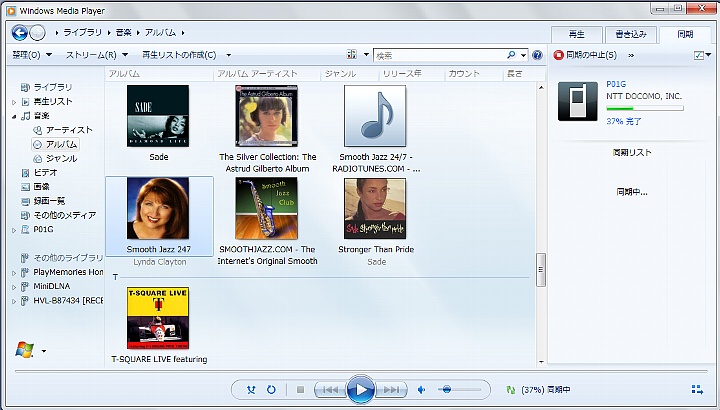Click the greyed Forward arrow button
This screenshot has height=410, width=720.
[x=38, y=33]
